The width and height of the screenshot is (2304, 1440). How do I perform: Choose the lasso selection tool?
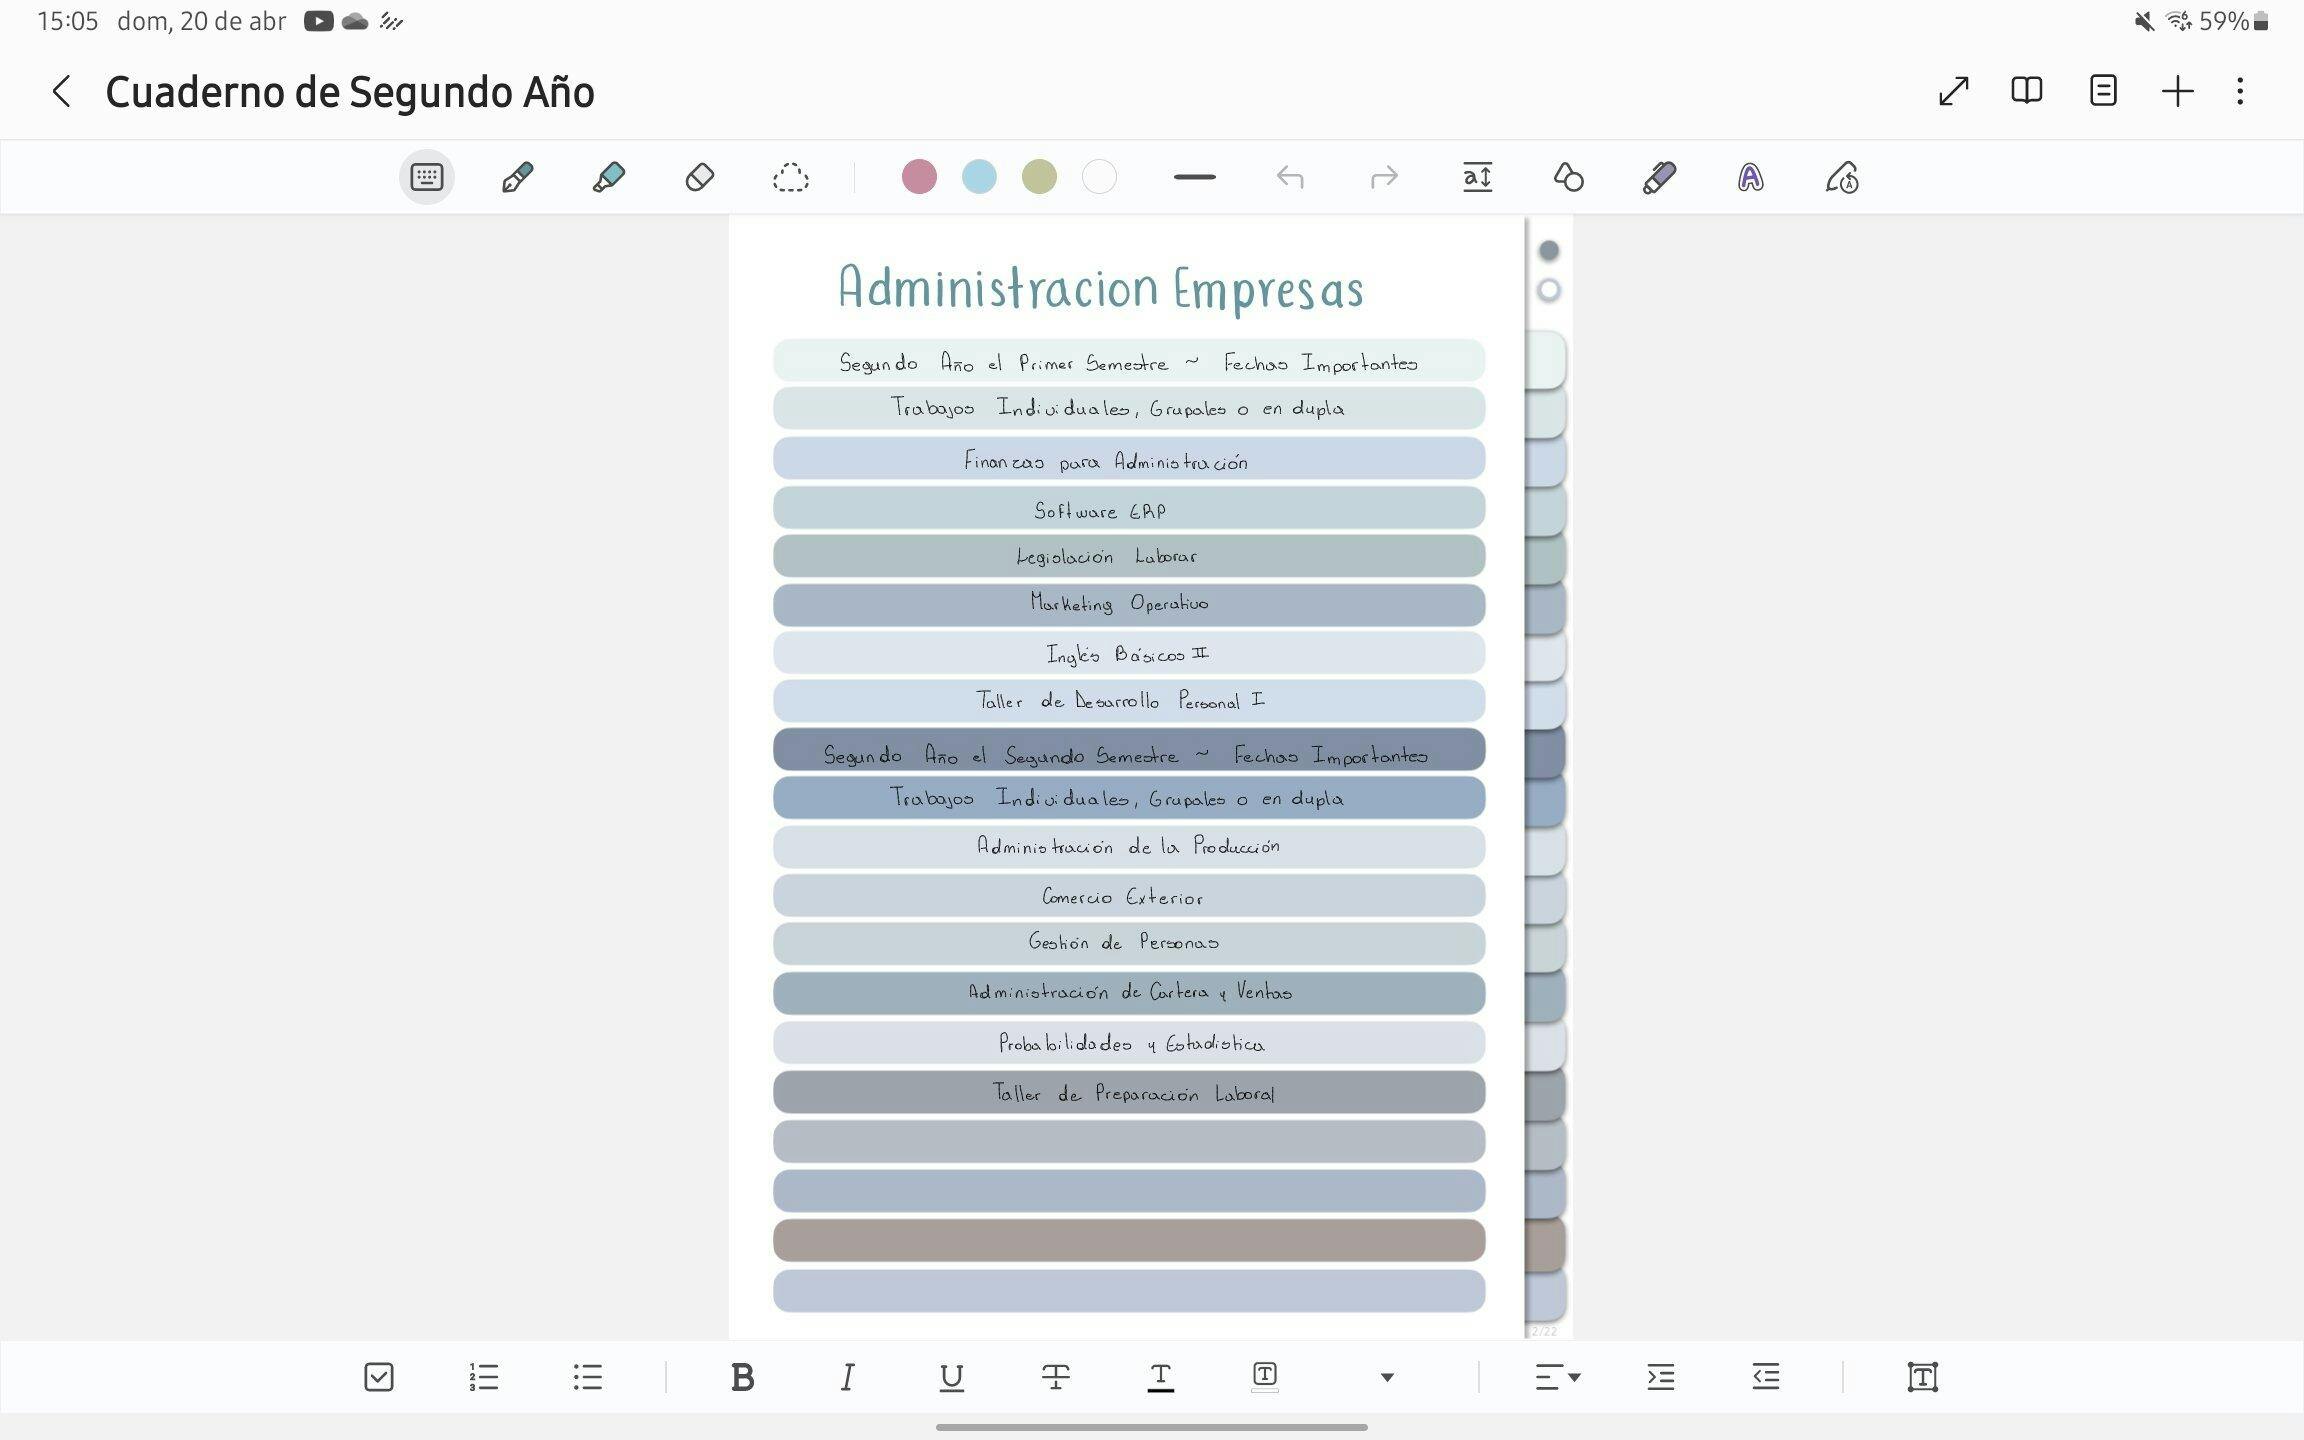coord(790,178)
